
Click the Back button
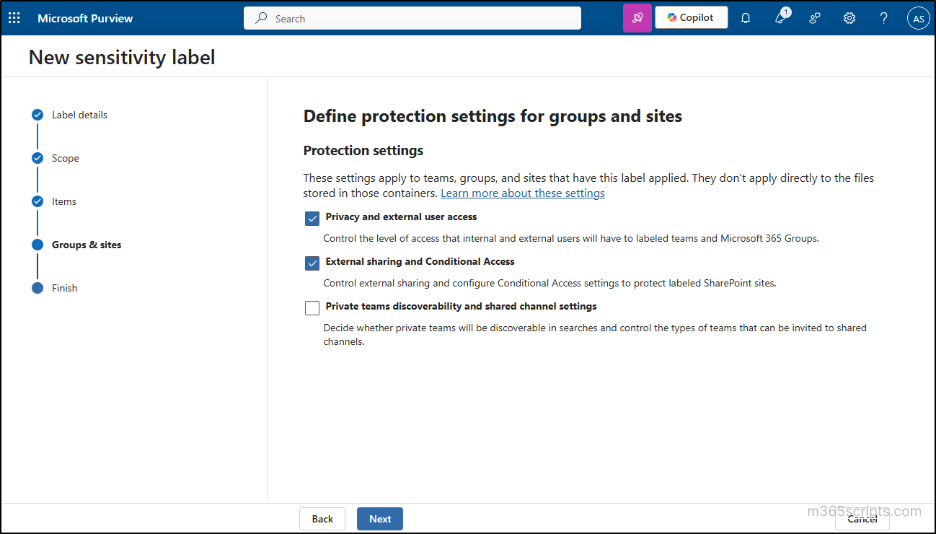[x=322, y=518]
